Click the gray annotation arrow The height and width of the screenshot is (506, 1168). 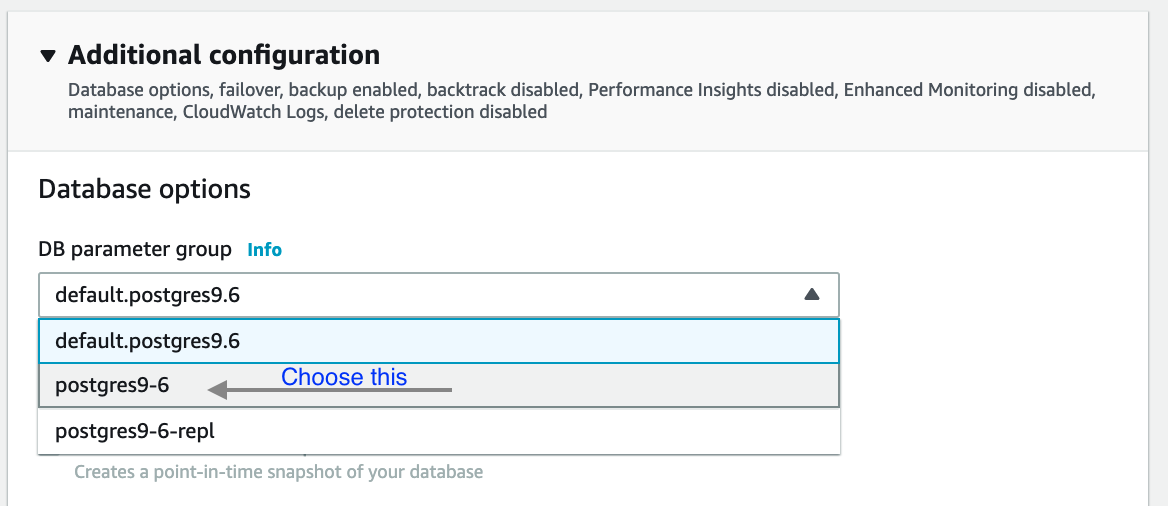click(x=330, y=391)
